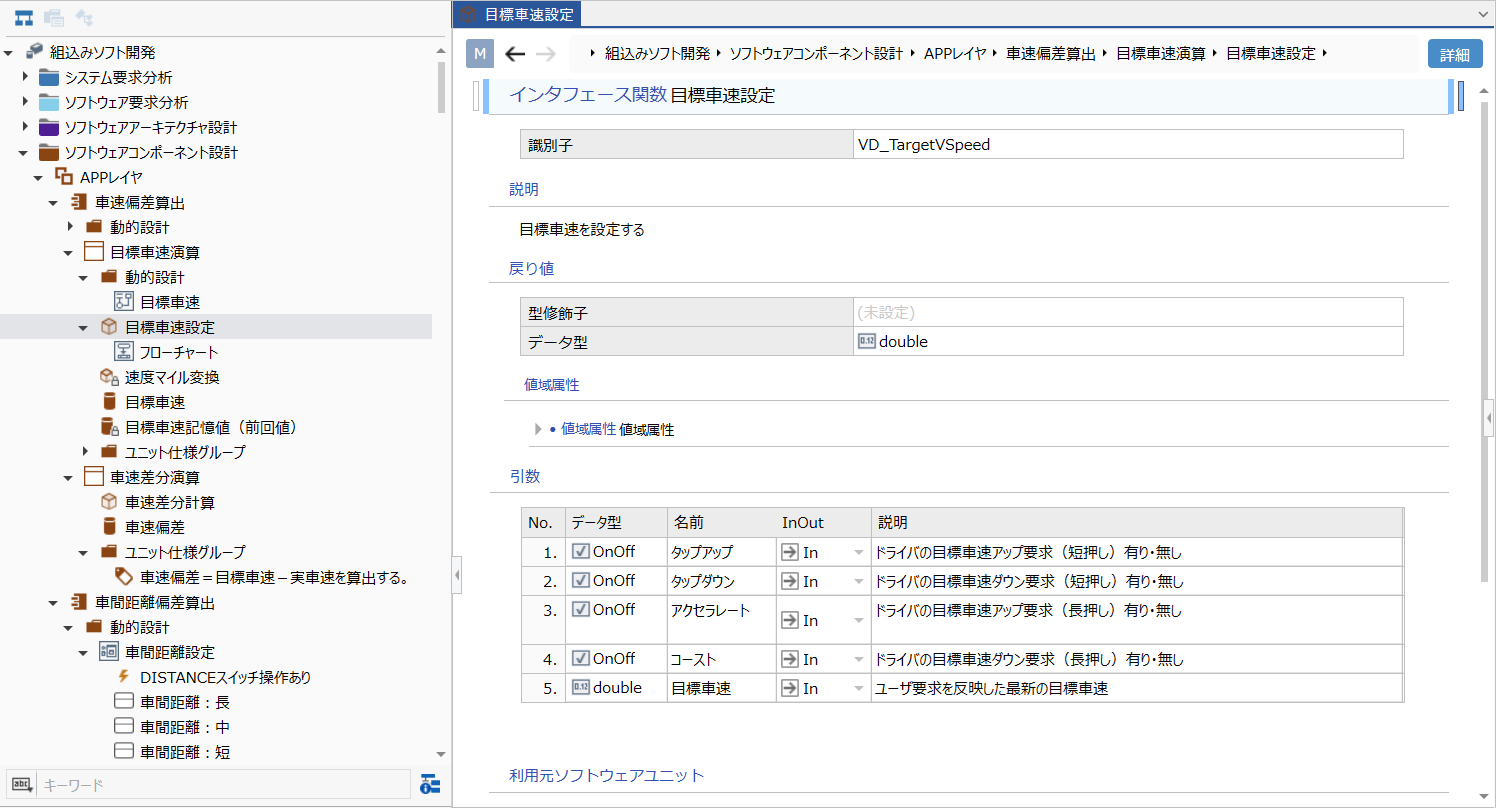Click the 詳細 button
This screenshot has height=808, width=1496.
[x=1455, y=54]
